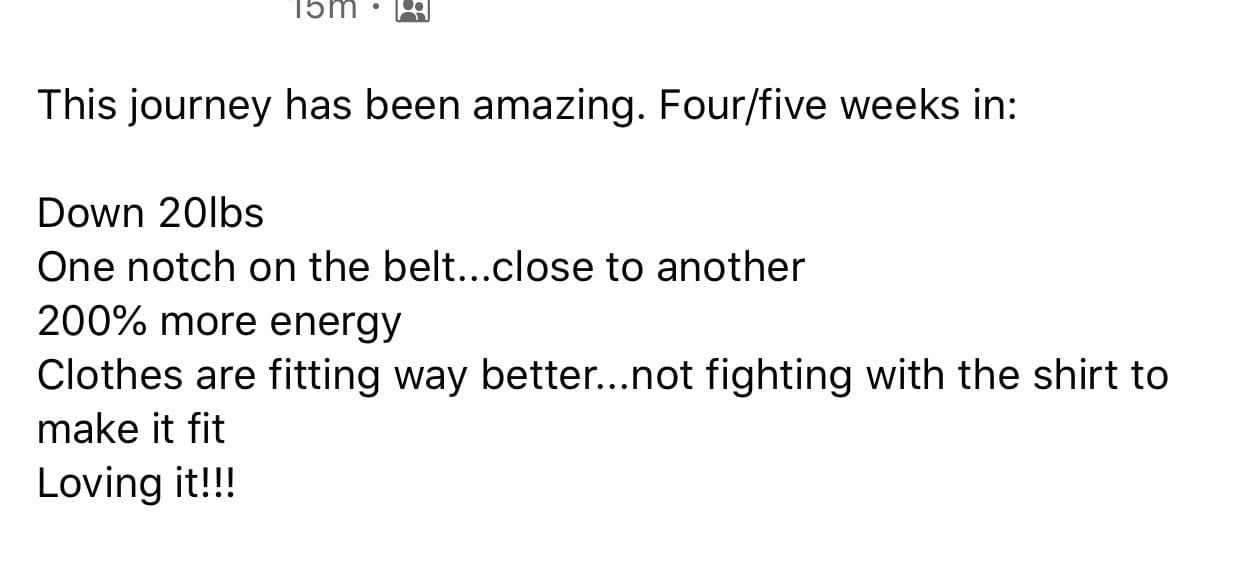Select the 'Down 20lbs' line
Image resolution: width=1242 pixels, height=563 pixels.
pyautogui.click(x=151, y=213)
